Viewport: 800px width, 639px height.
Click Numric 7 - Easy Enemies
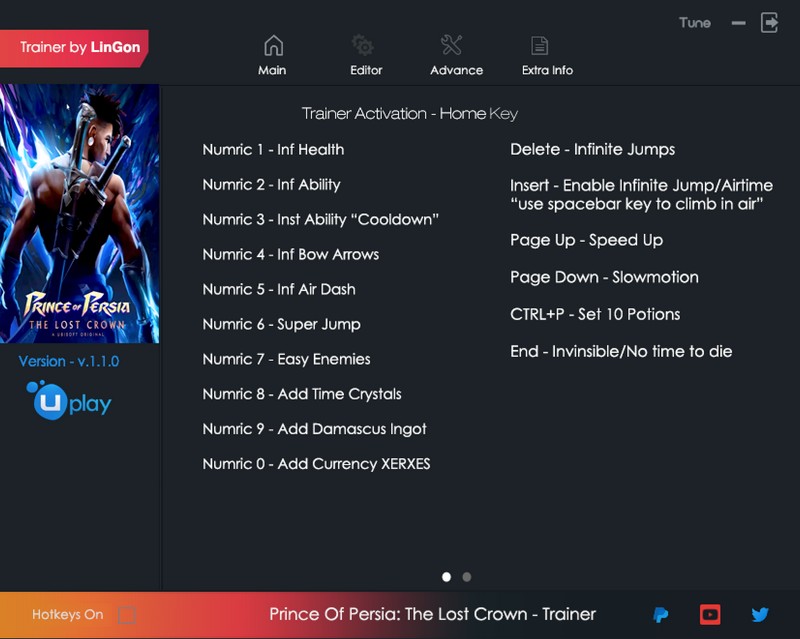287,359
